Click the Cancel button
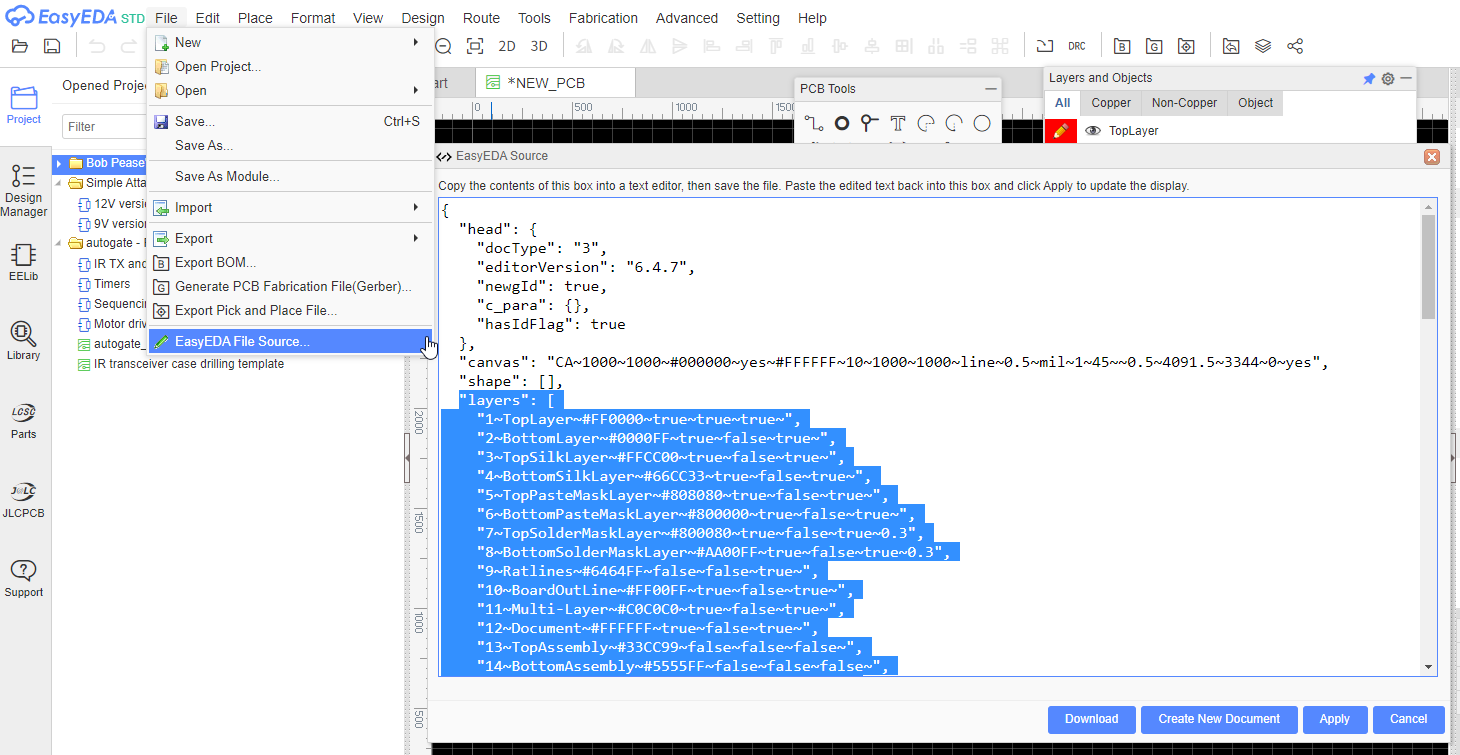This screenshot has height=755, width=1460. coord(1408,719)
